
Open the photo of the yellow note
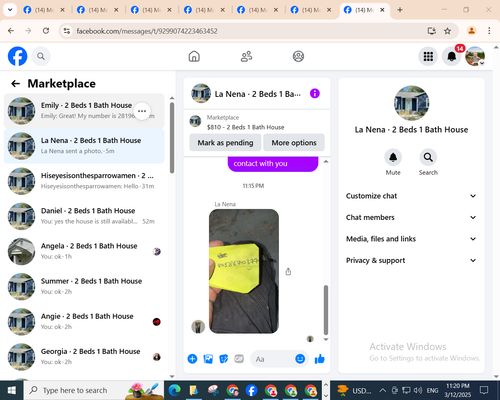(244, 271)
